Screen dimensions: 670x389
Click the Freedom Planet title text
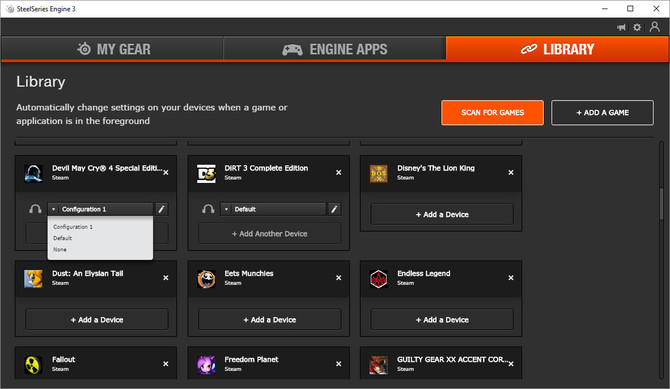(x=251, y=360)
